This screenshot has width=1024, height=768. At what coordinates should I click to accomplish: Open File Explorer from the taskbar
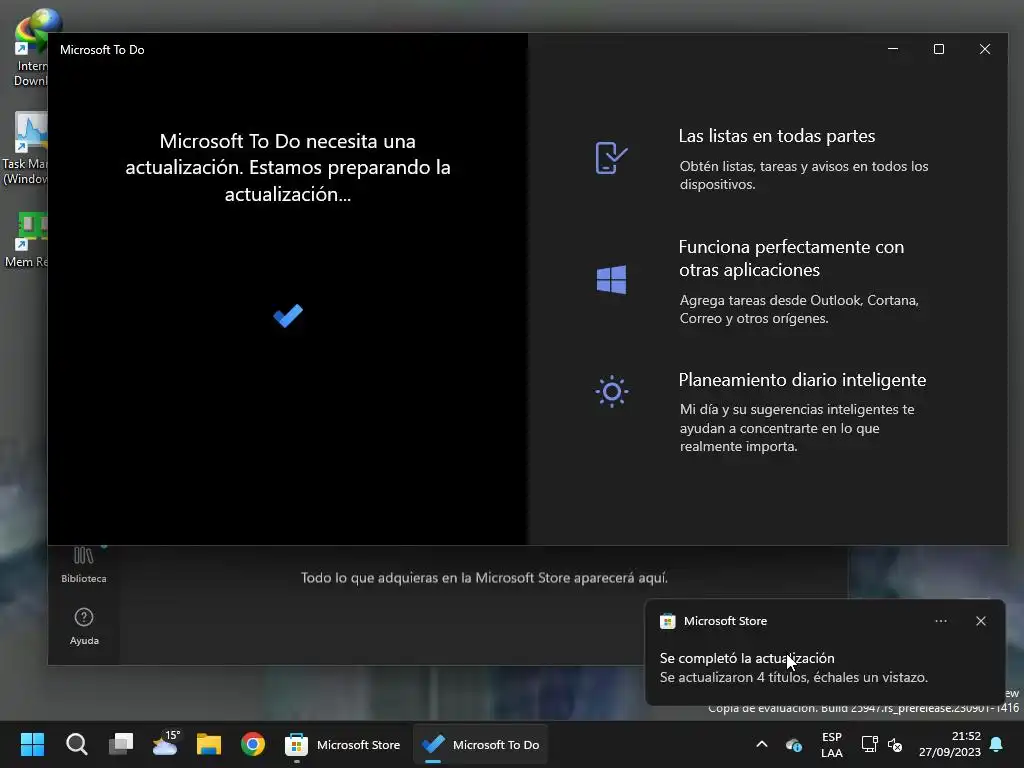209,744
